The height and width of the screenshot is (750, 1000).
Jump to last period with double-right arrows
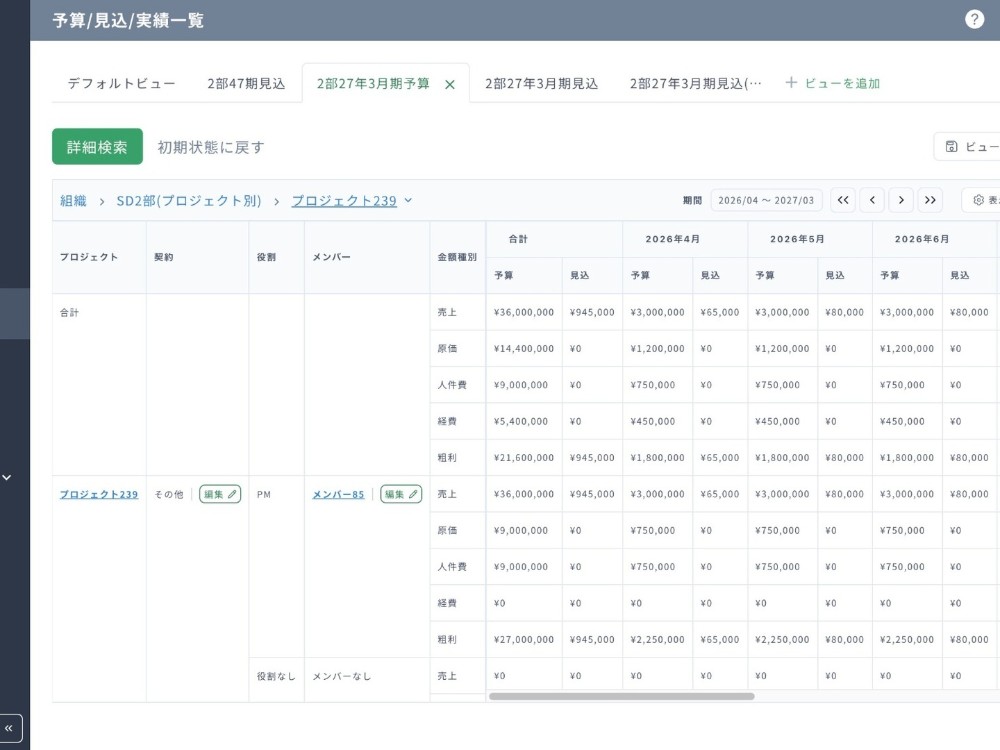coord(930,200)
